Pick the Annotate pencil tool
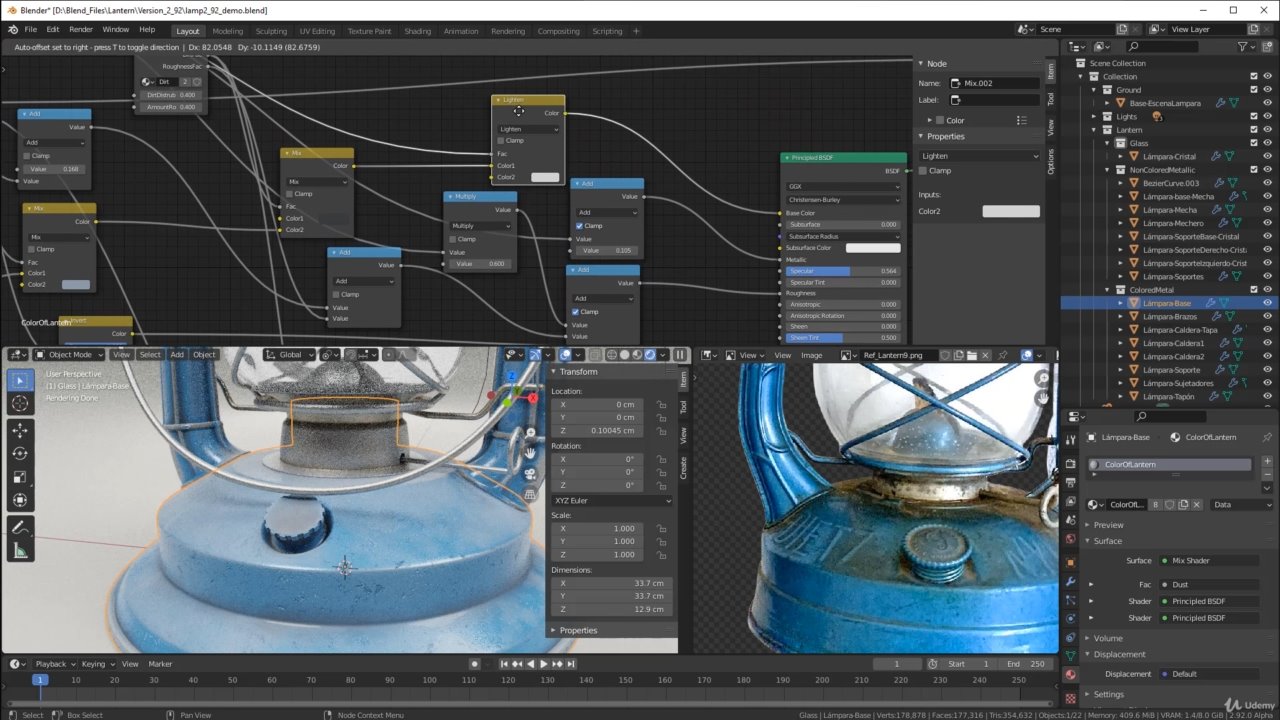The height and width of the screenshot is (720, 1280). 20,527
